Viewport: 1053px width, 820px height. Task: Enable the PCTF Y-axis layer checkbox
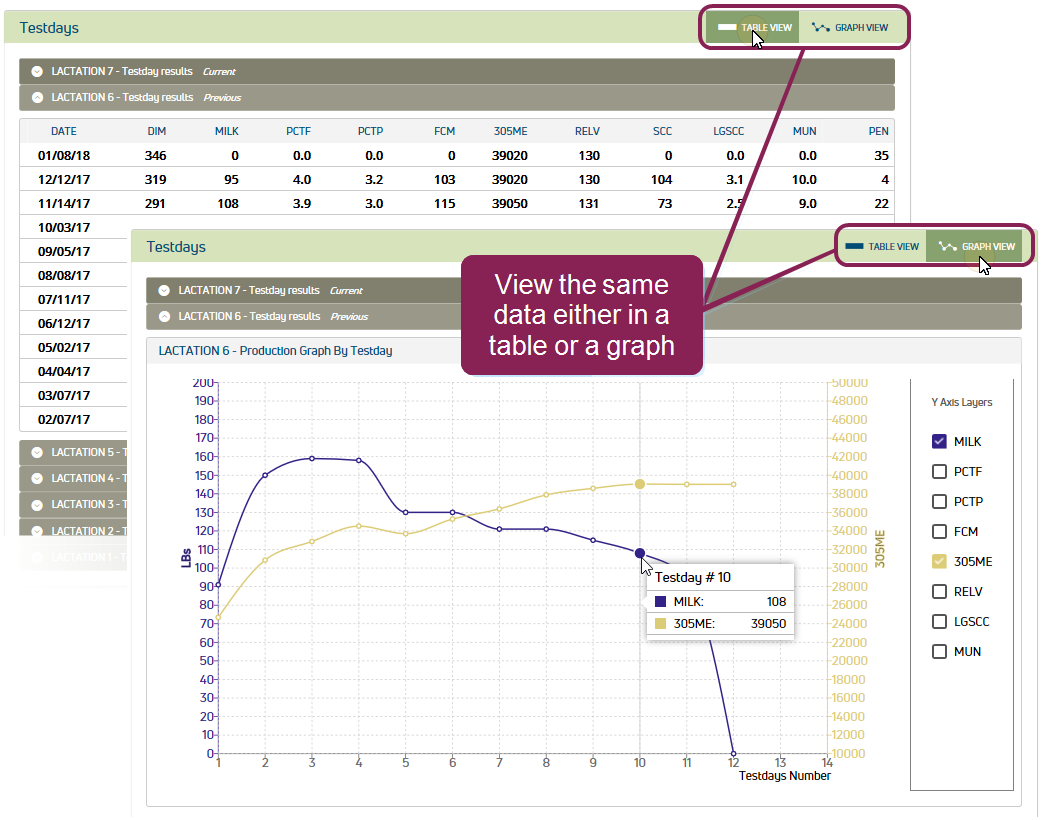pyautogui.click(x=939, y=471)
